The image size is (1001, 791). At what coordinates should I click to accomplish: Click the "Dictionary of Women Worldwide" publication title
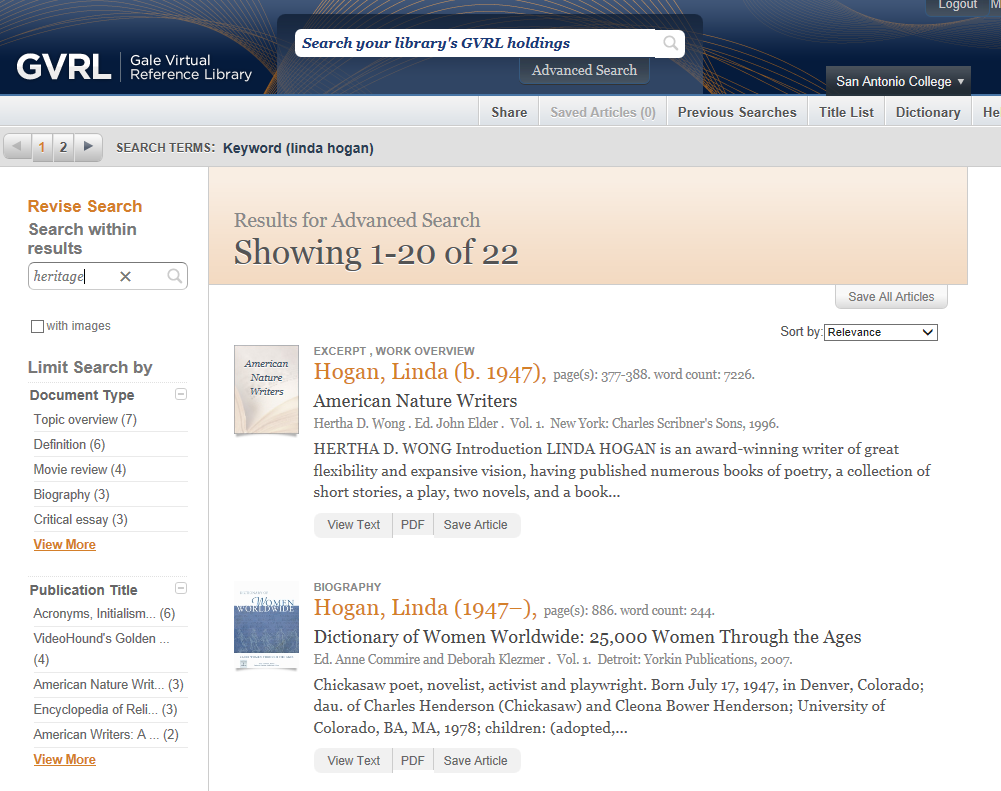(x=587, y=637)
